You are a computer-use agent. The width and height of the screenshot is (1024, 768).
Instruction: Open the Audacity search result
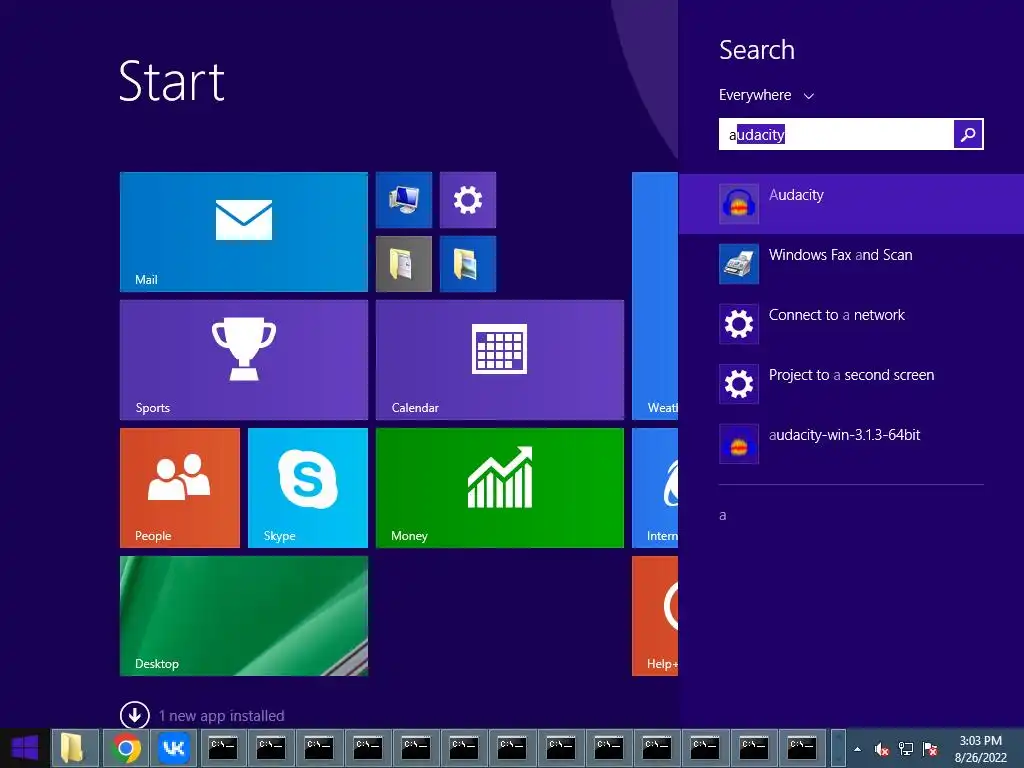(851, 204)
